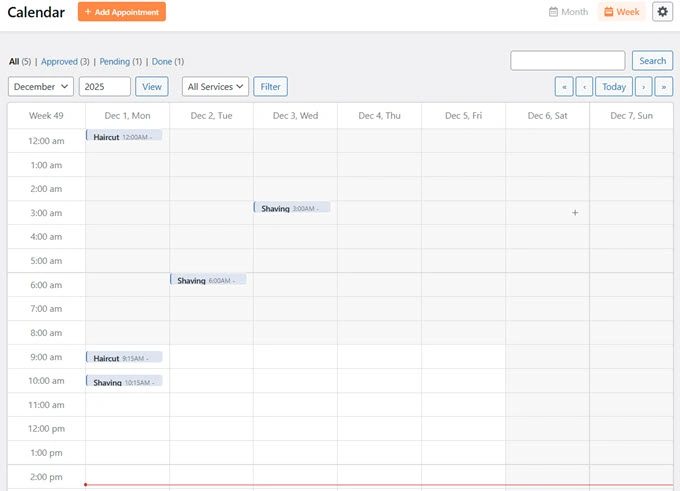Go to previous week arrow

click(584, 87)
